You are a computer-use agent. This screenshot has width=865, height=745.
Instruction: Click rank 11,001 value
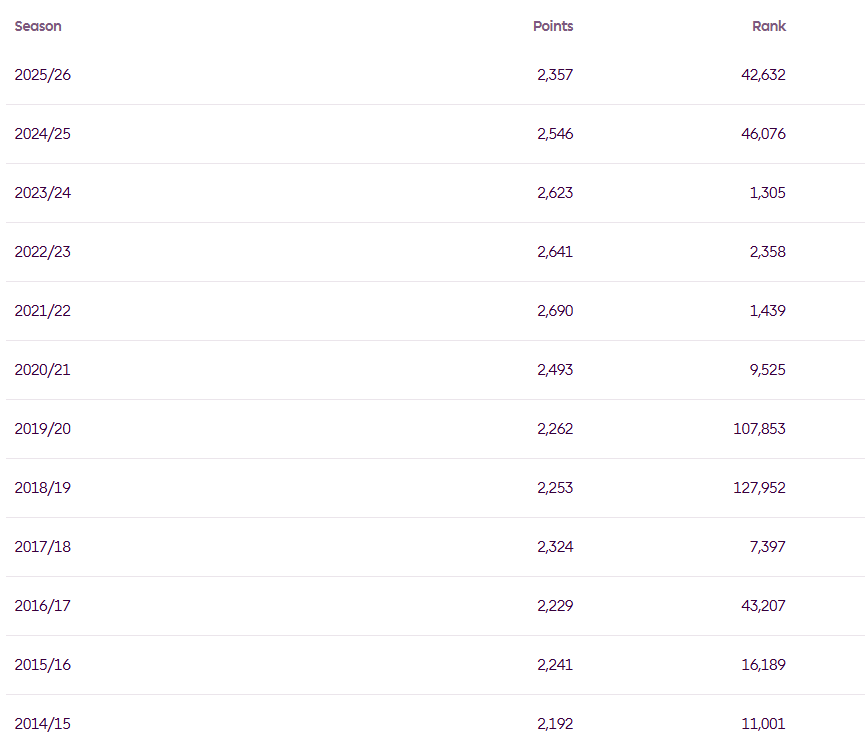click(763, 724)
